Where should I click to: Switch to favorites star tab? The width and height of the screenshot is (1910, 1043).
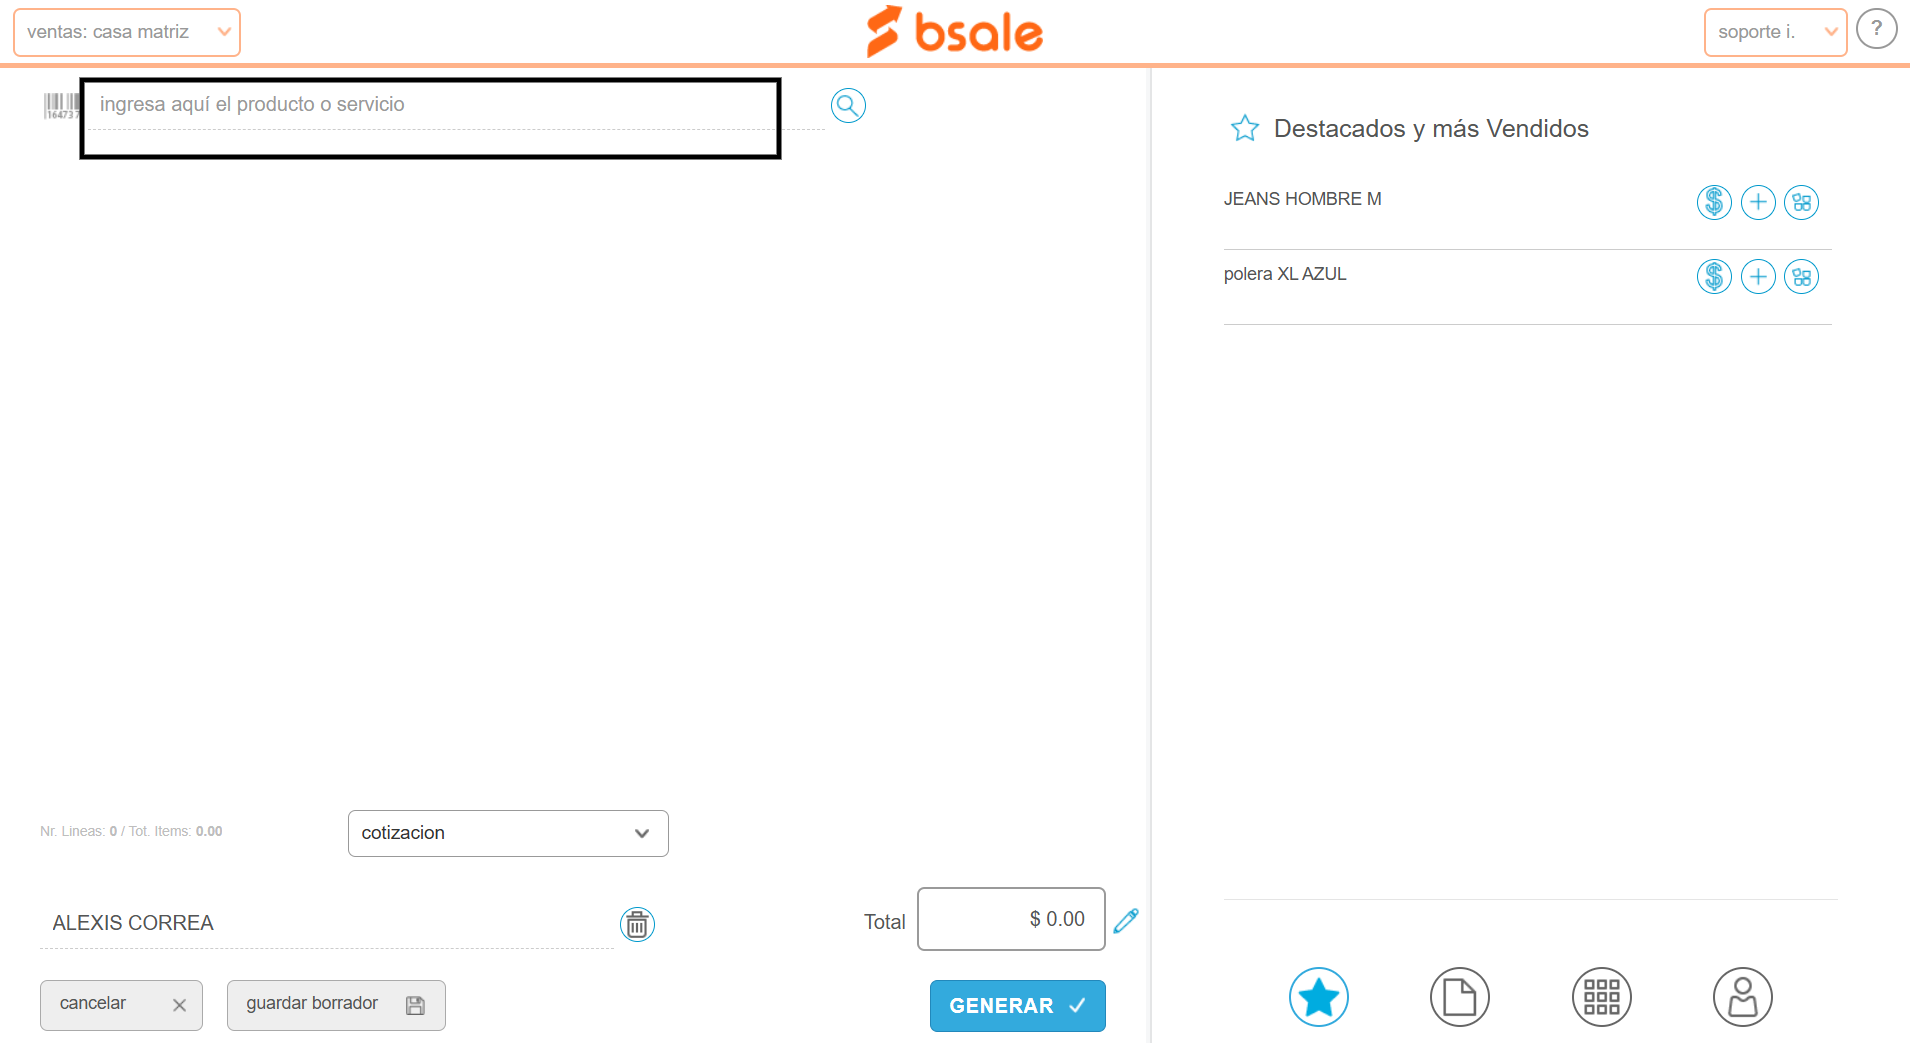1319,997
